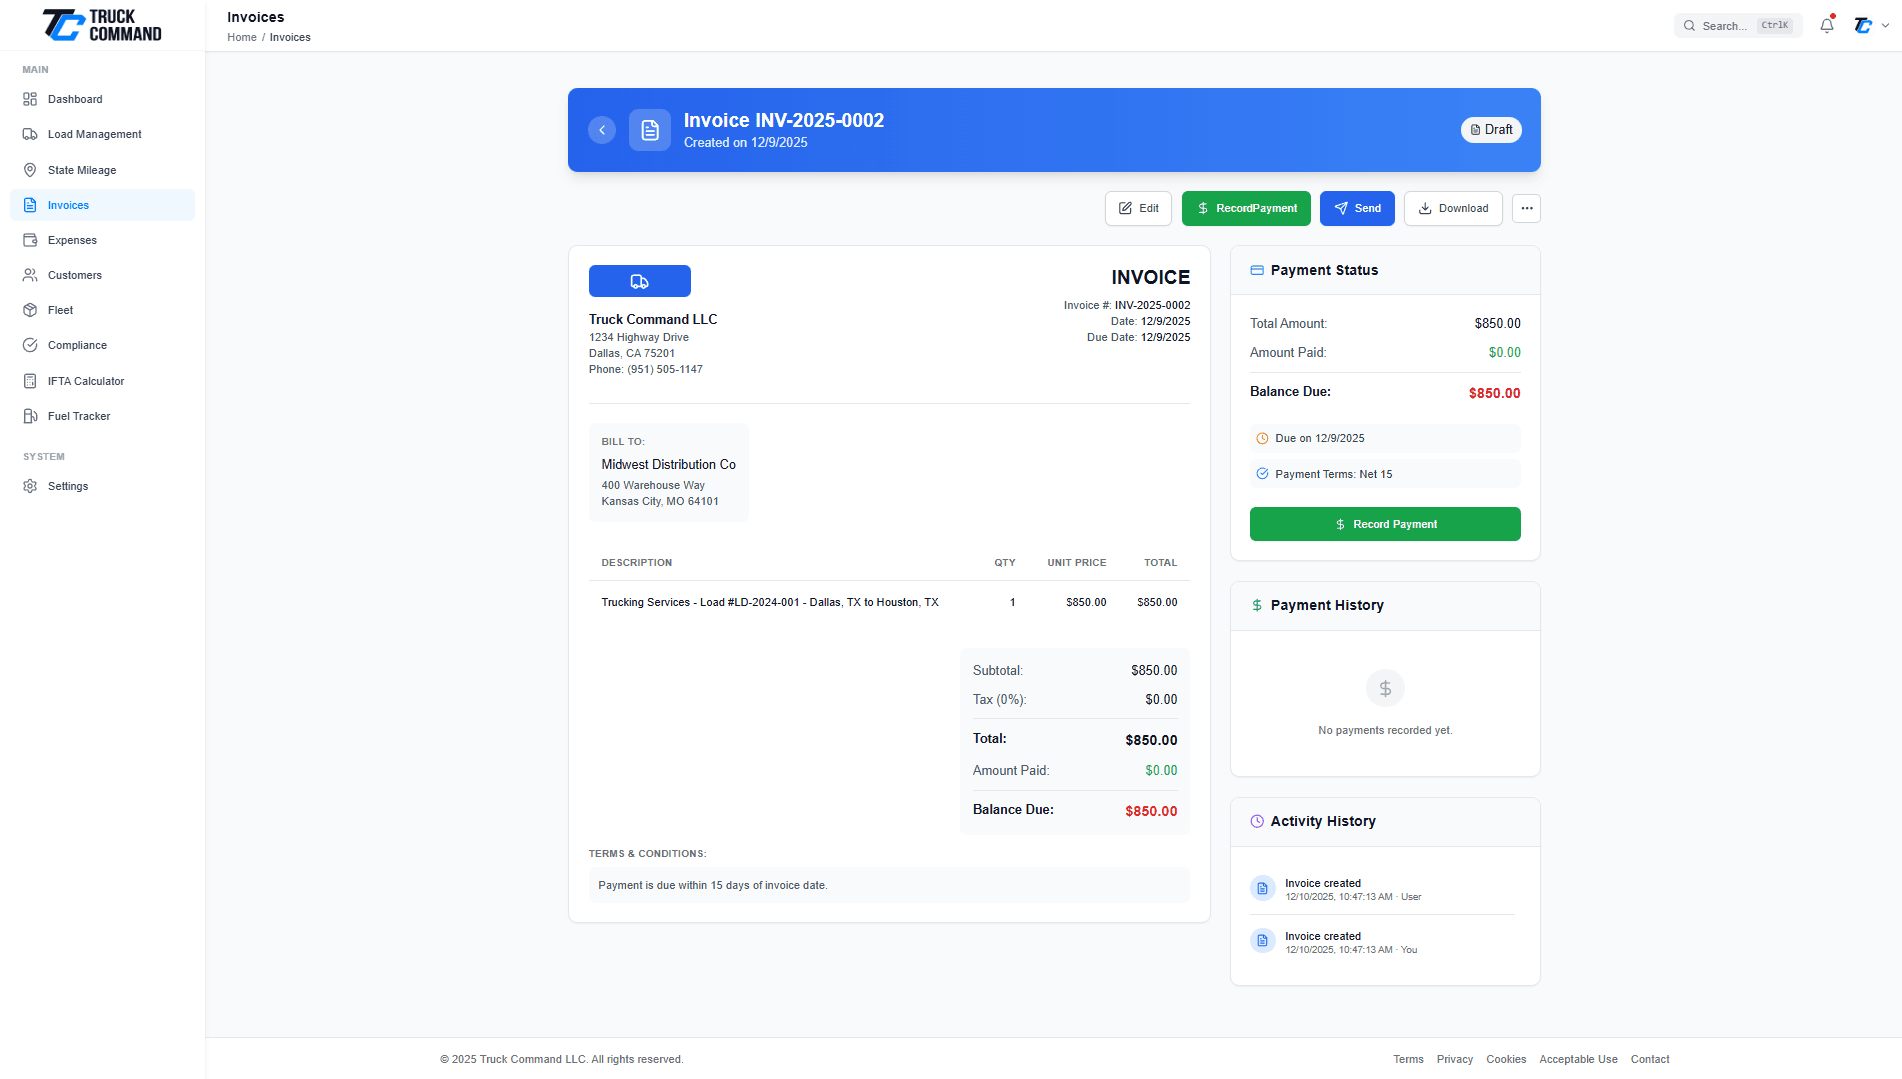1902x1079 pixels.
Task: Navigate to Home via the breadcrumb
Action: coord(241,37)
